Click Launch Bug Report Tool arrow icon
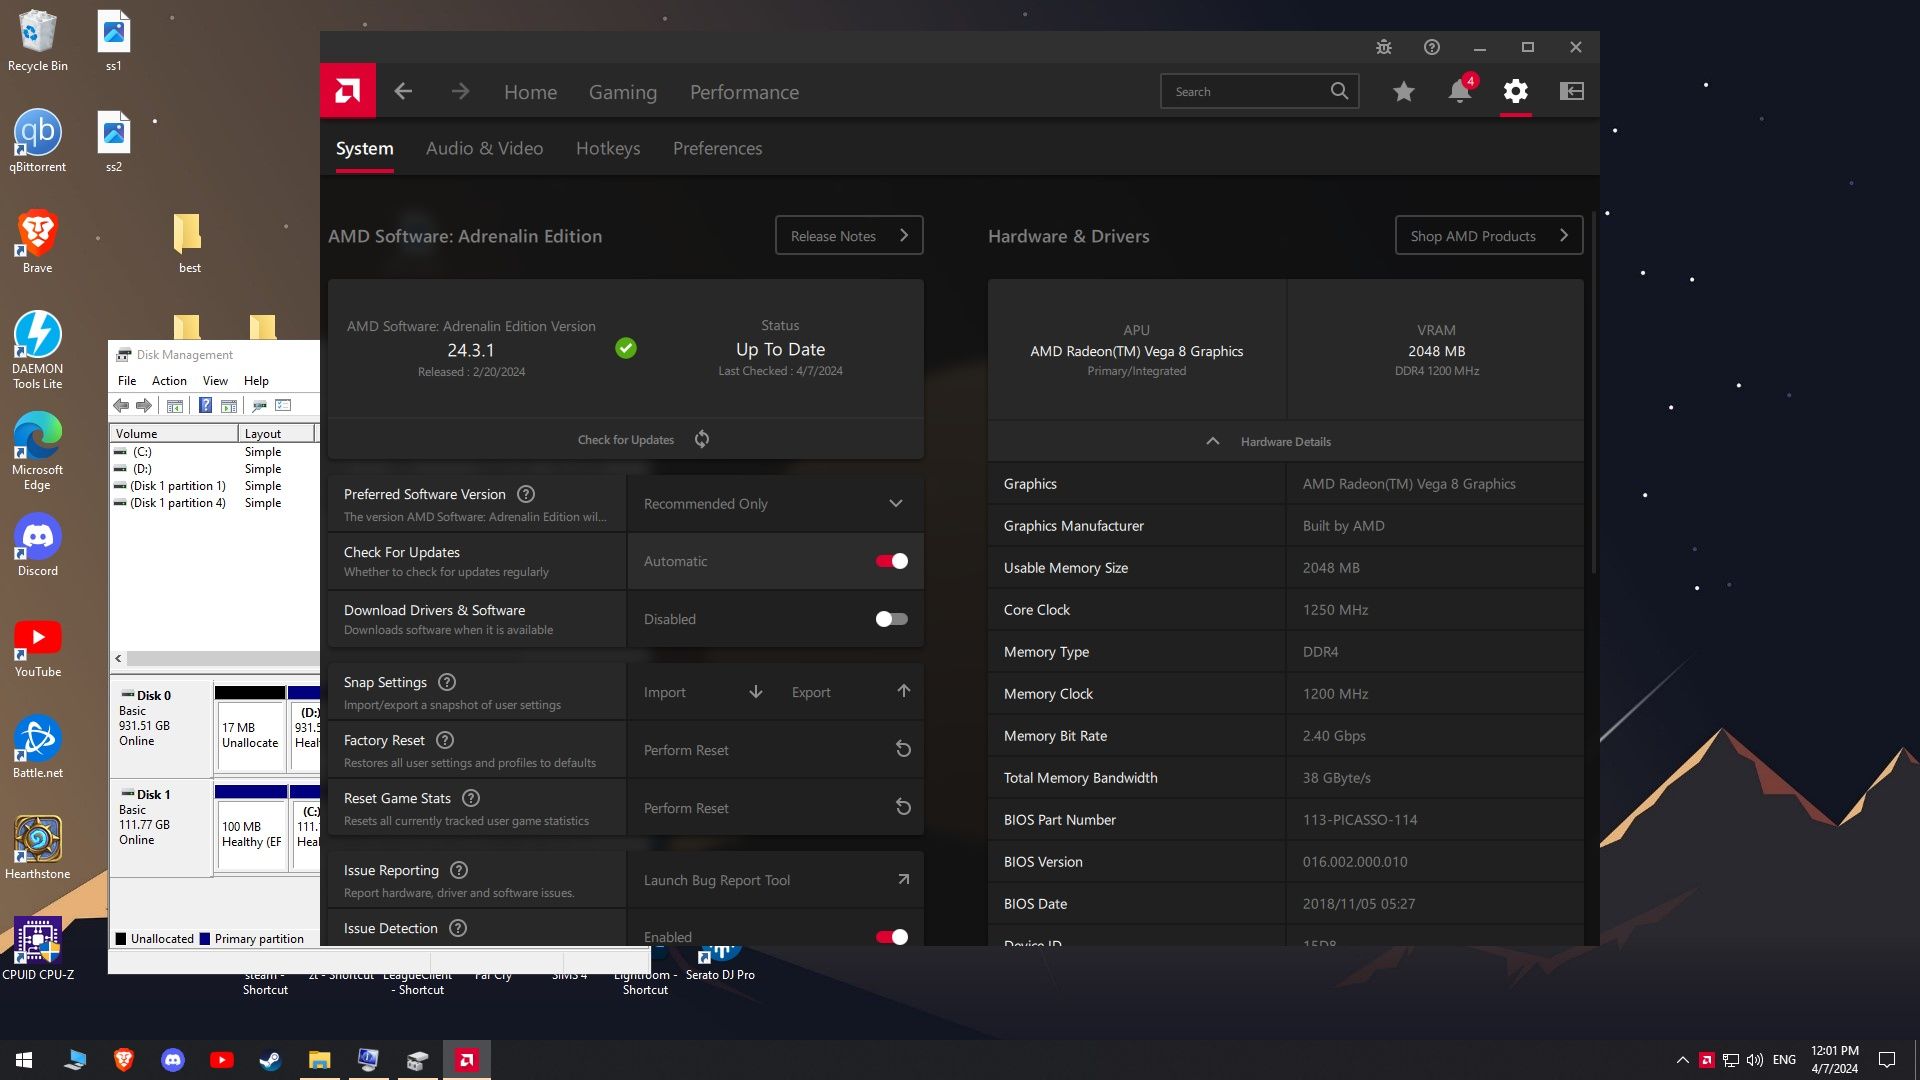The width and height of the screenshot is (1920, 1080). point(903,879)
